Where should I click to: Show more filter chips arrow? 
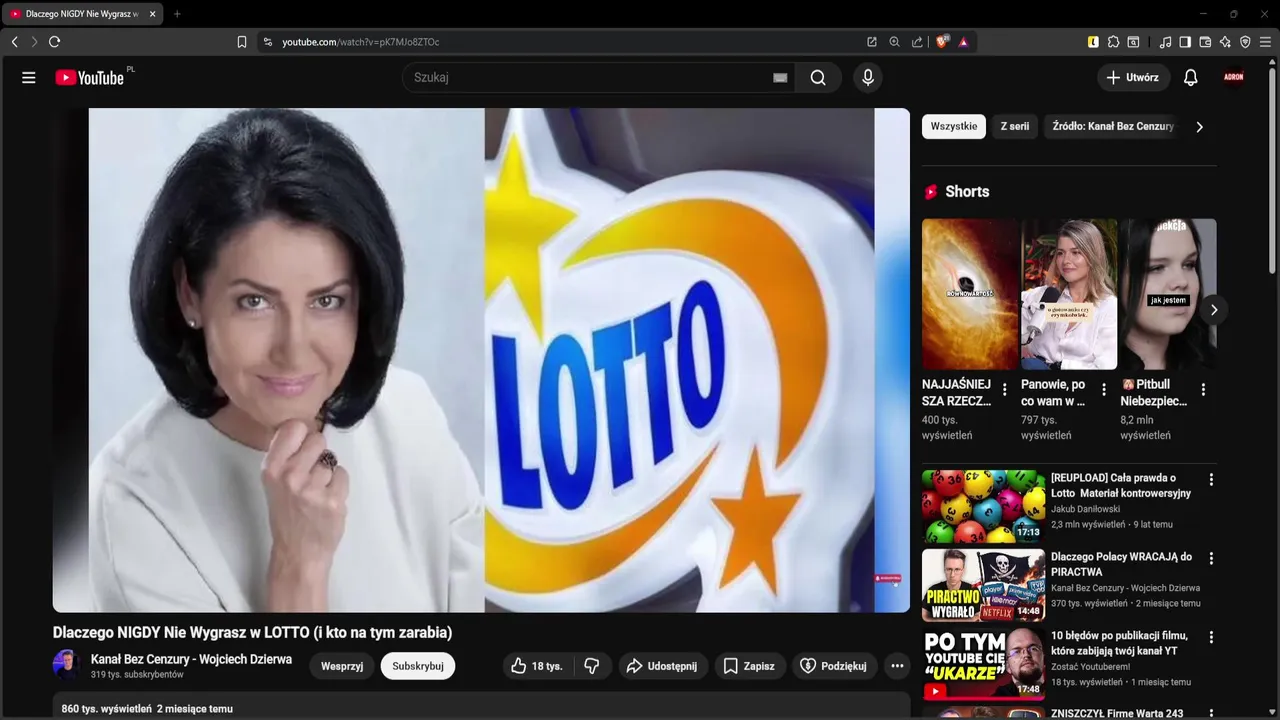click(x=1199, y=127)
